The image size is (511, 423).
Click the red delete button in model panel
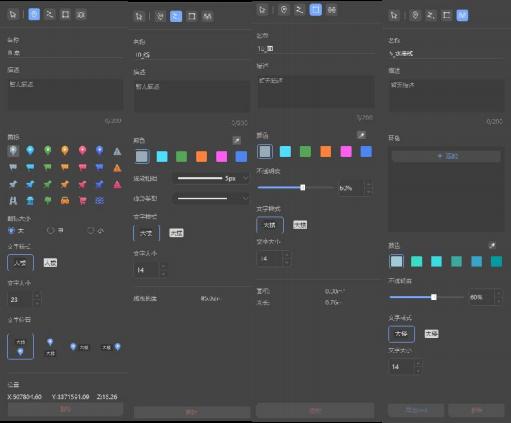pos(476,410)
